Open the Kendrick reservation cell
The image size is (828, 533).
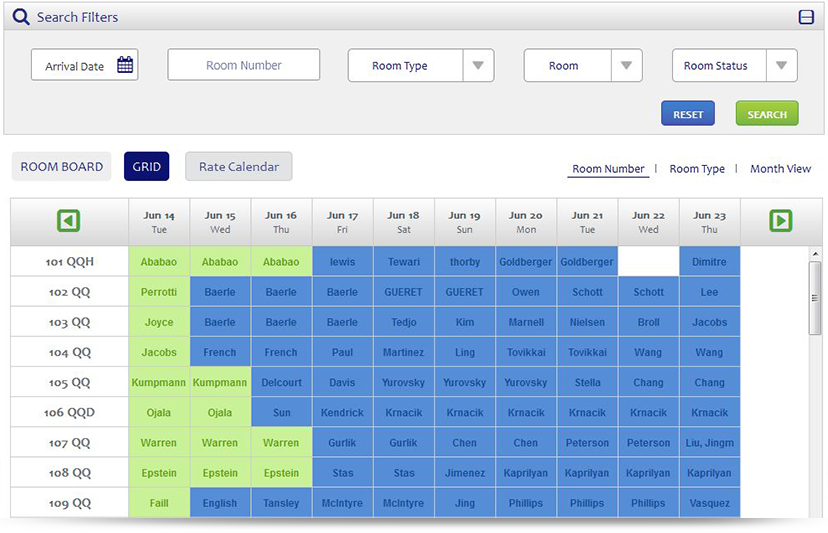[x=342, y=413]
